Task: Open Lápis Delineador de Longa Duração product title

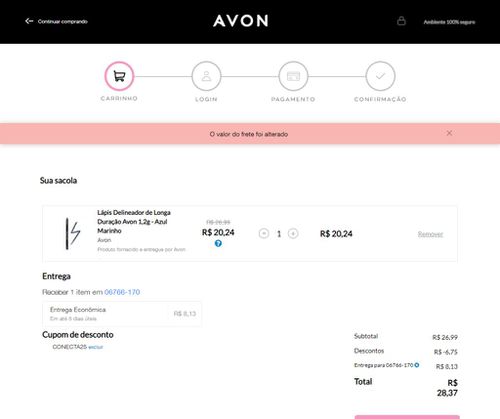Action: 134,222
